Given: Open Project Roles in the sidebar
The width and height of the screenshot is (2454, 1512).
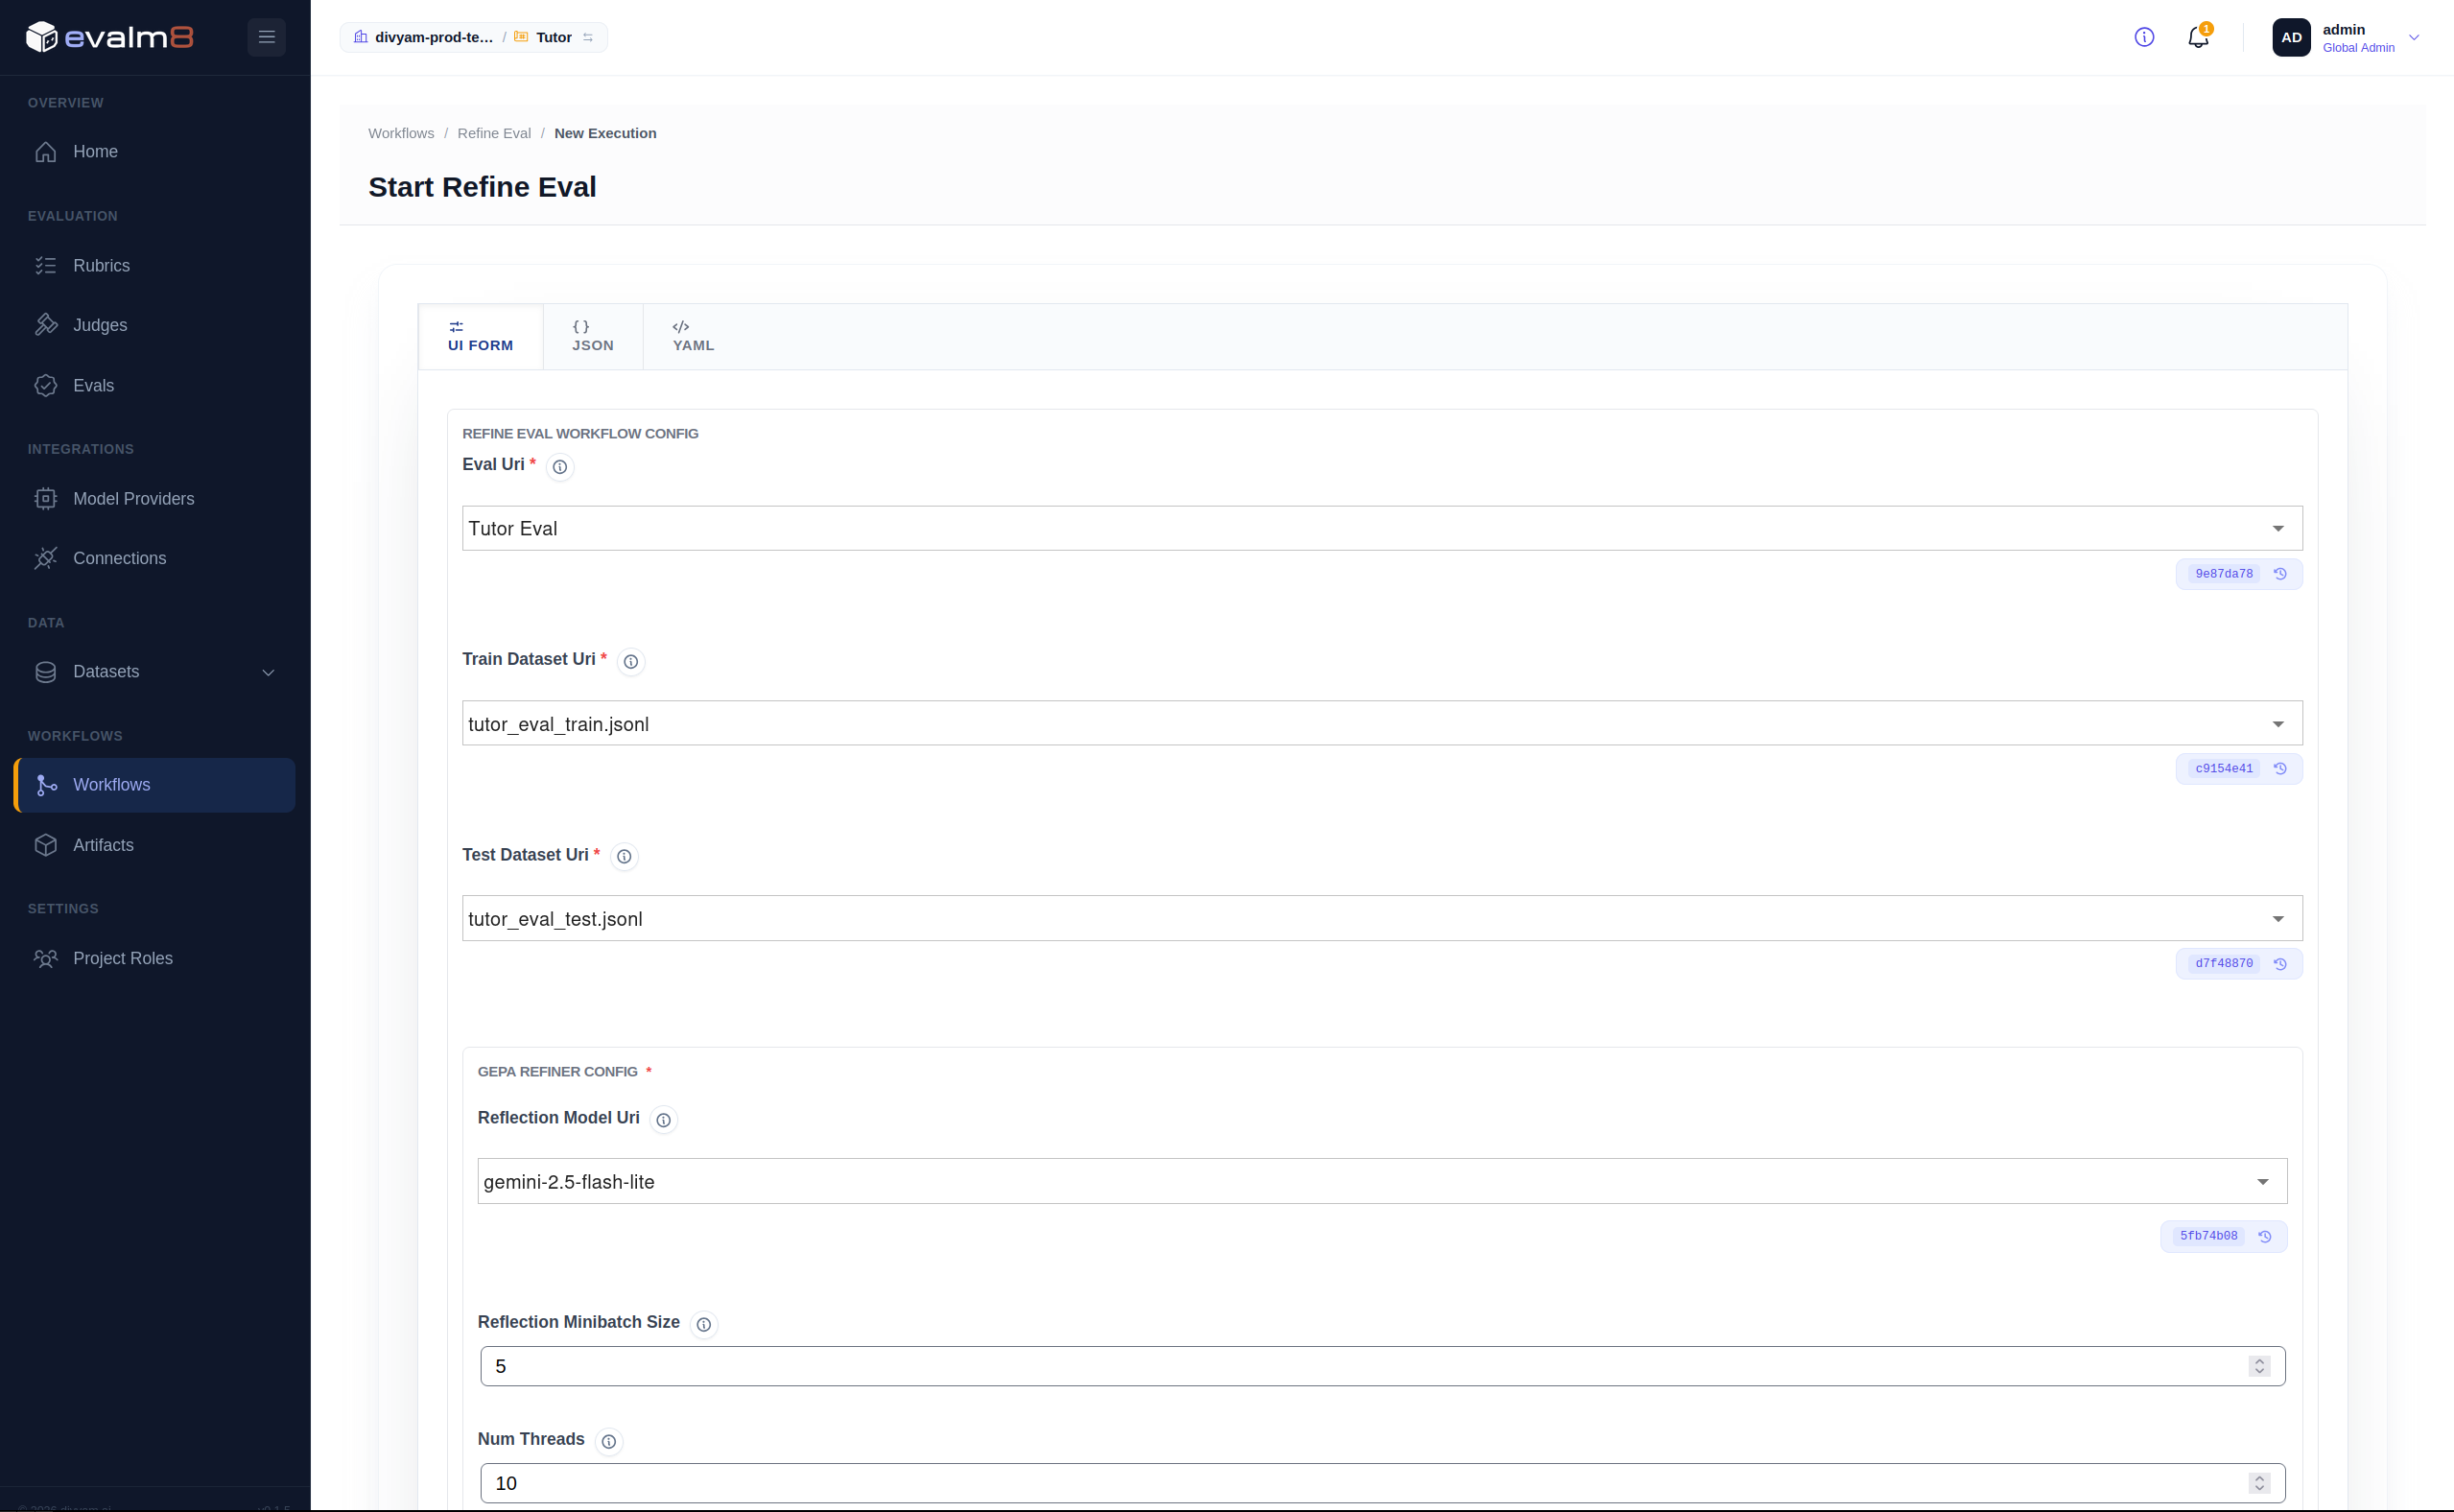Looking at the screenshot, I should pyautogui.click(x=155, y=958).
